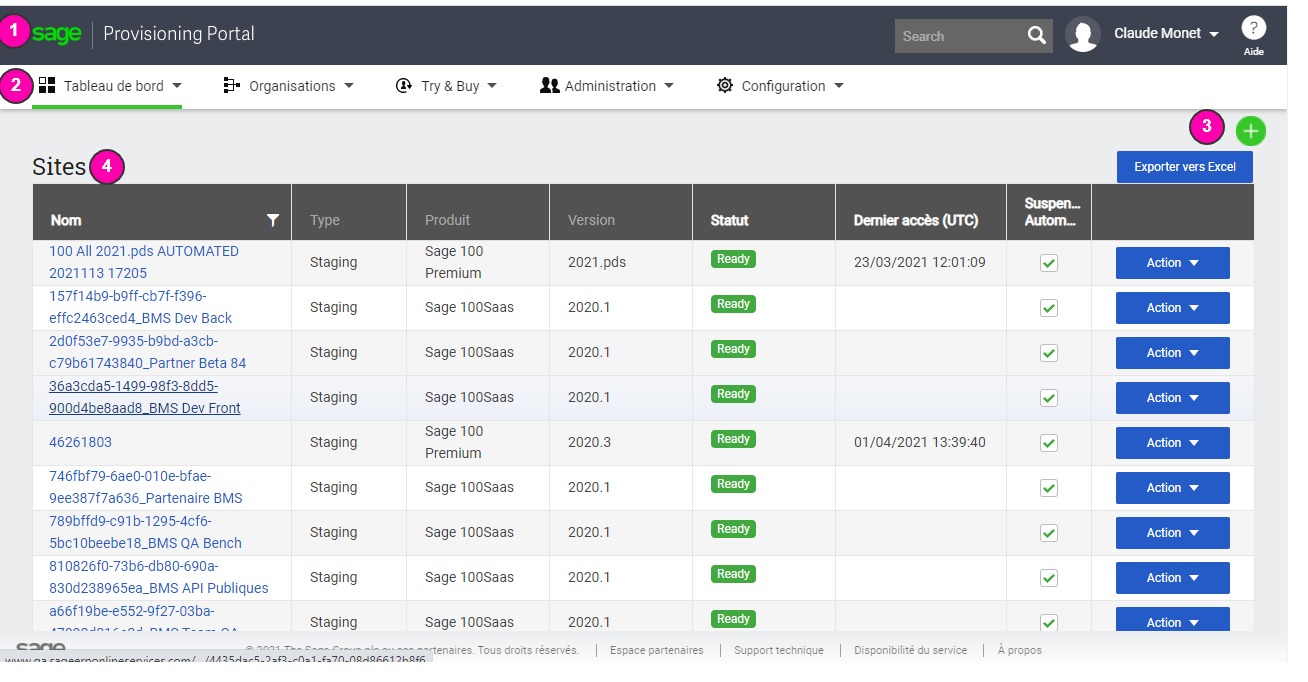Click into the Search input field
The image size is (1308, 682).
point(959,36)
